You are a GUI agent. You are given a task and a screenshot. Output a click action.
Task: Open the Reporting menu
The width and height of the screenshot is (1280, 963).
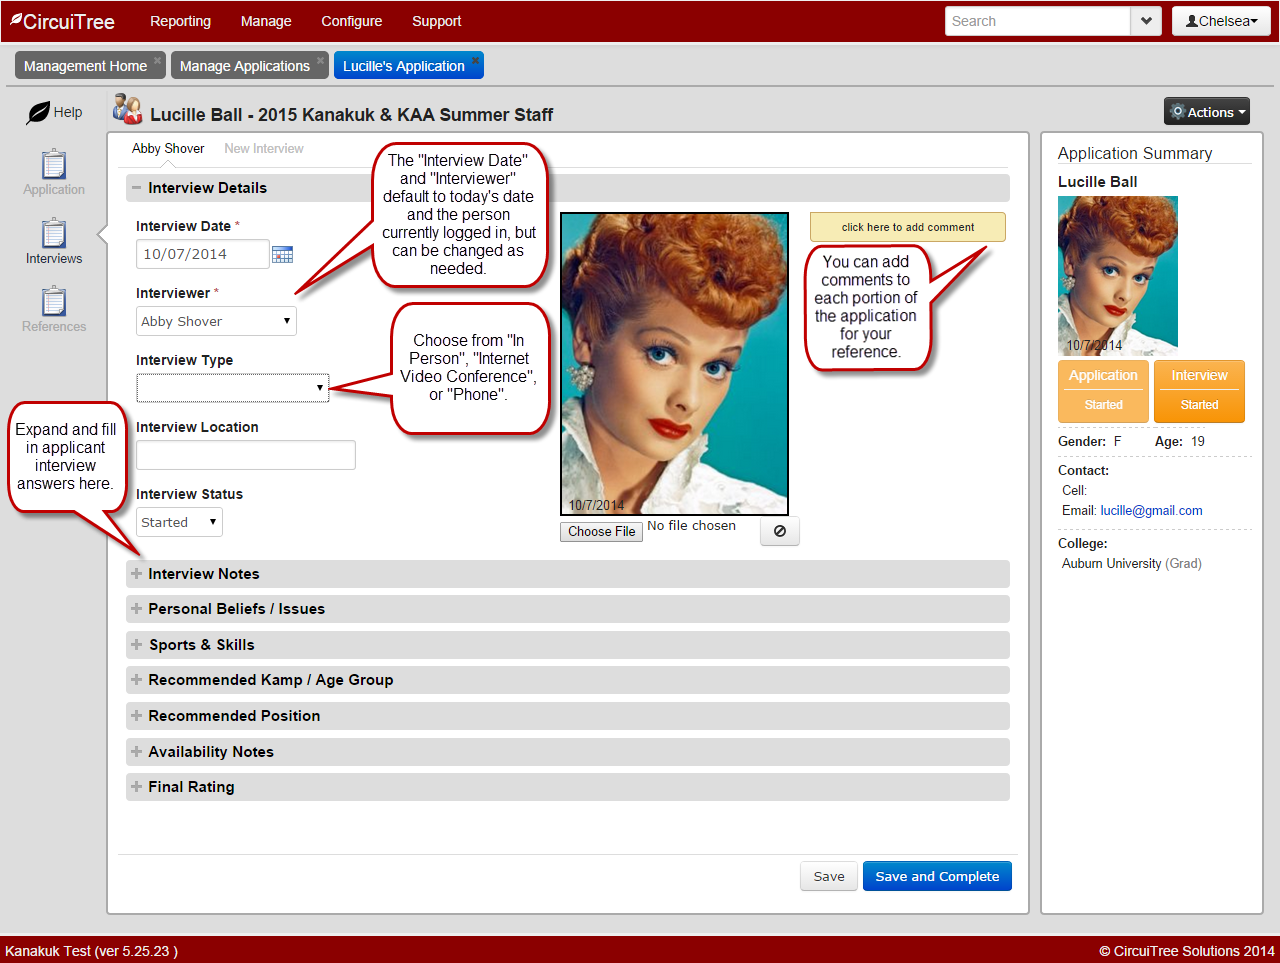(180, 21)
